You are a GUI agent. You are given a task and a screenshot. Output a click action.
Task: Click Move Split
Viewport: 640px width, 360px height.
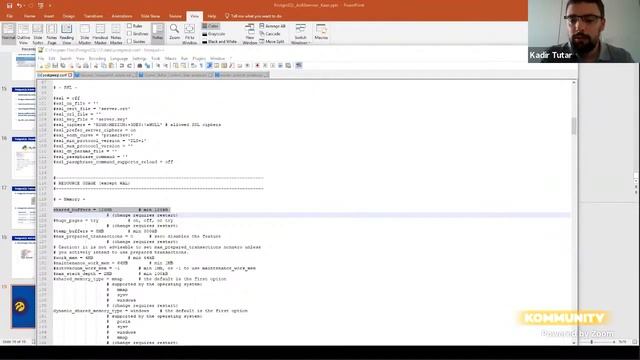point(272,41)
